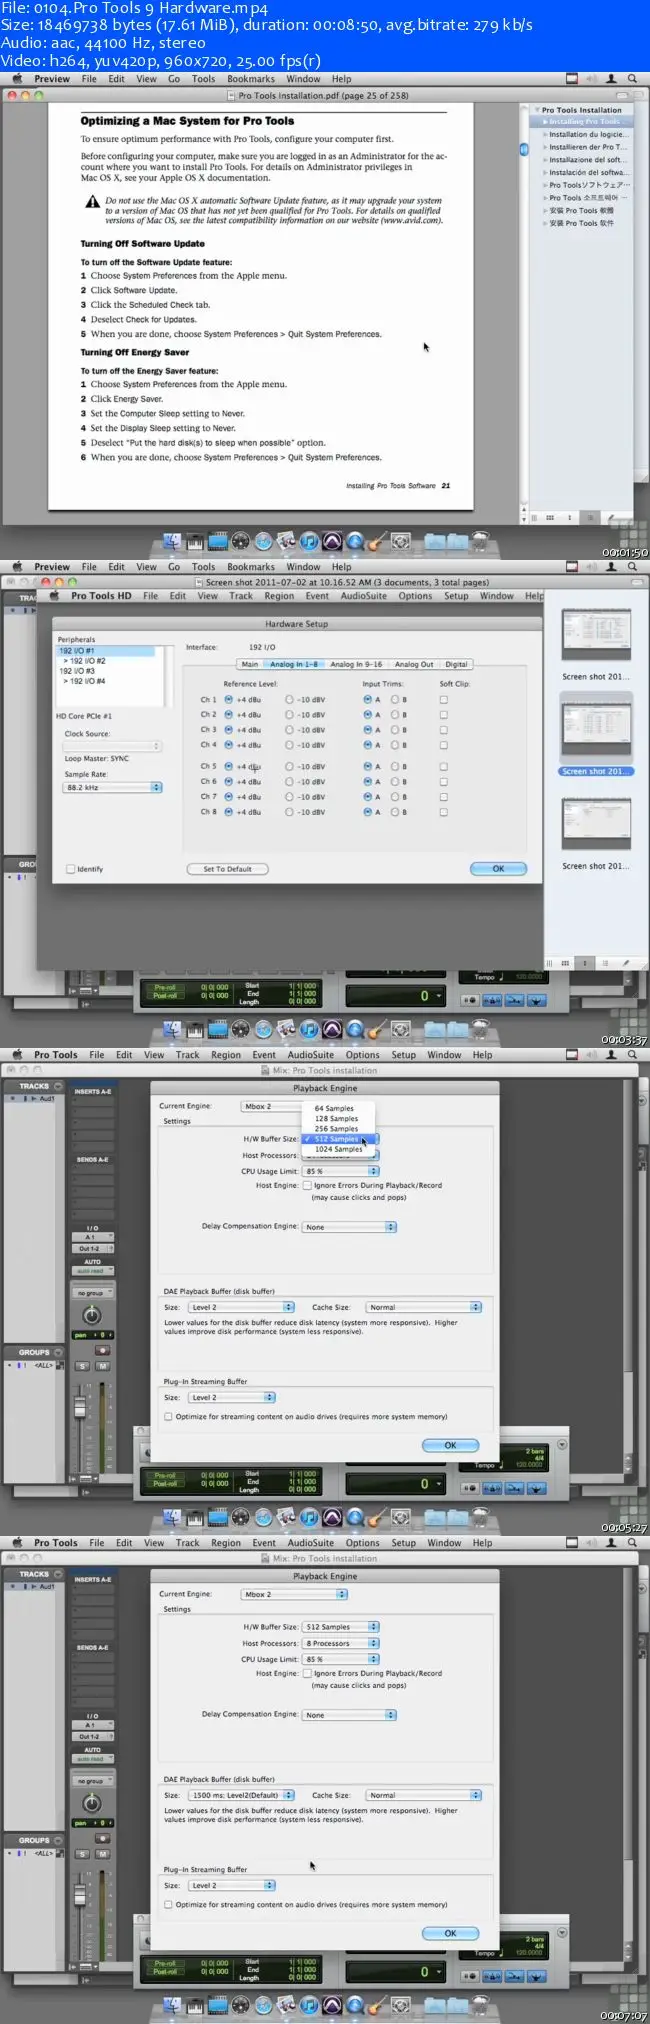Solo the track with S in 00:07:07 frame
Viewport: 650px width, 2024px height.
tap(82, 1854)
